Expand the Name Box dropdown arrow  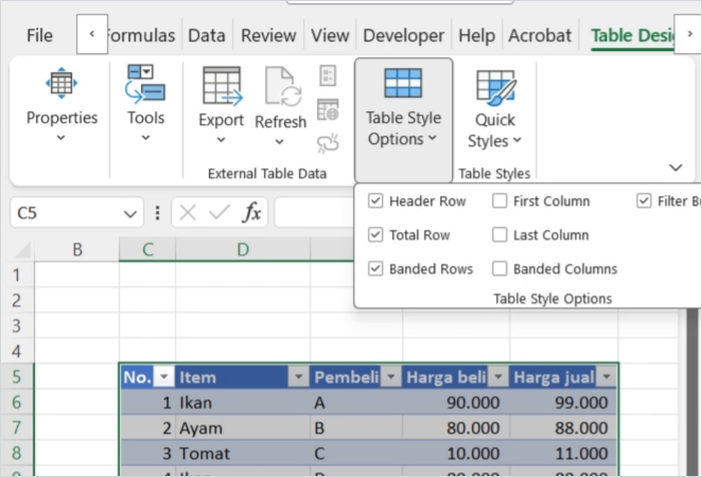130,214
